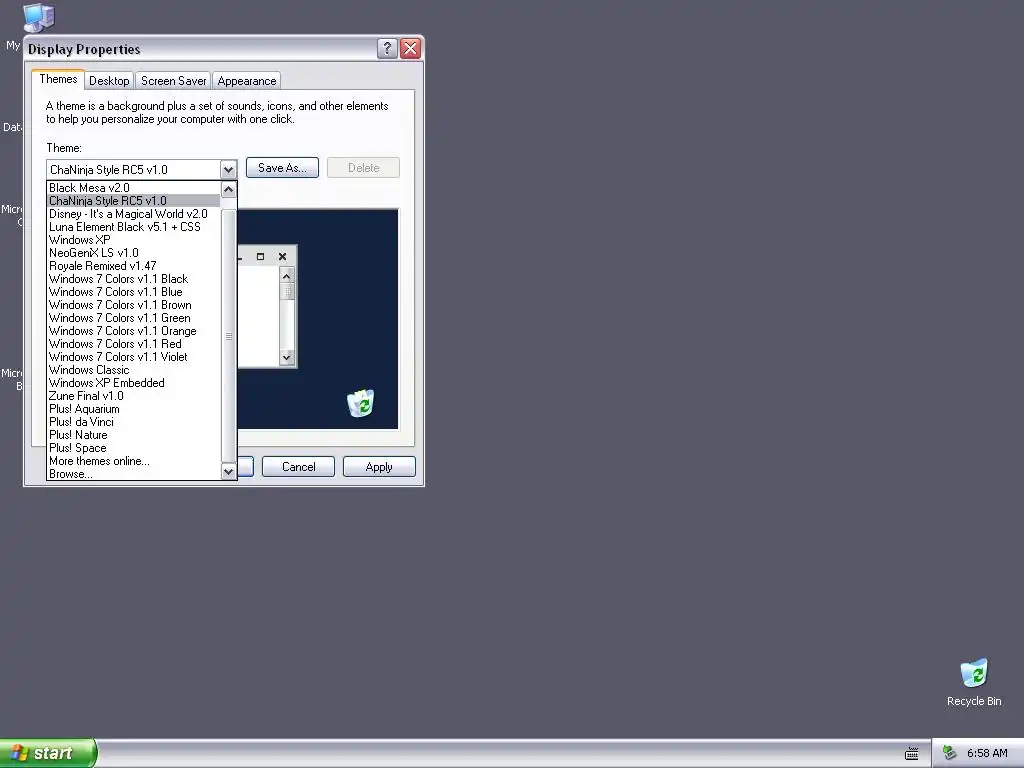Click preview window scrollbar down arrow
The width and height of the screenshot is (1024, 768).
click(287, 357)
